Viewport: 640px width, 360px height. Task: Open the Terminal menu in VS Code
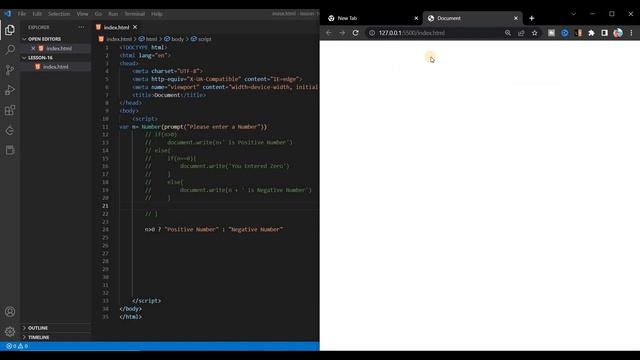135,14
